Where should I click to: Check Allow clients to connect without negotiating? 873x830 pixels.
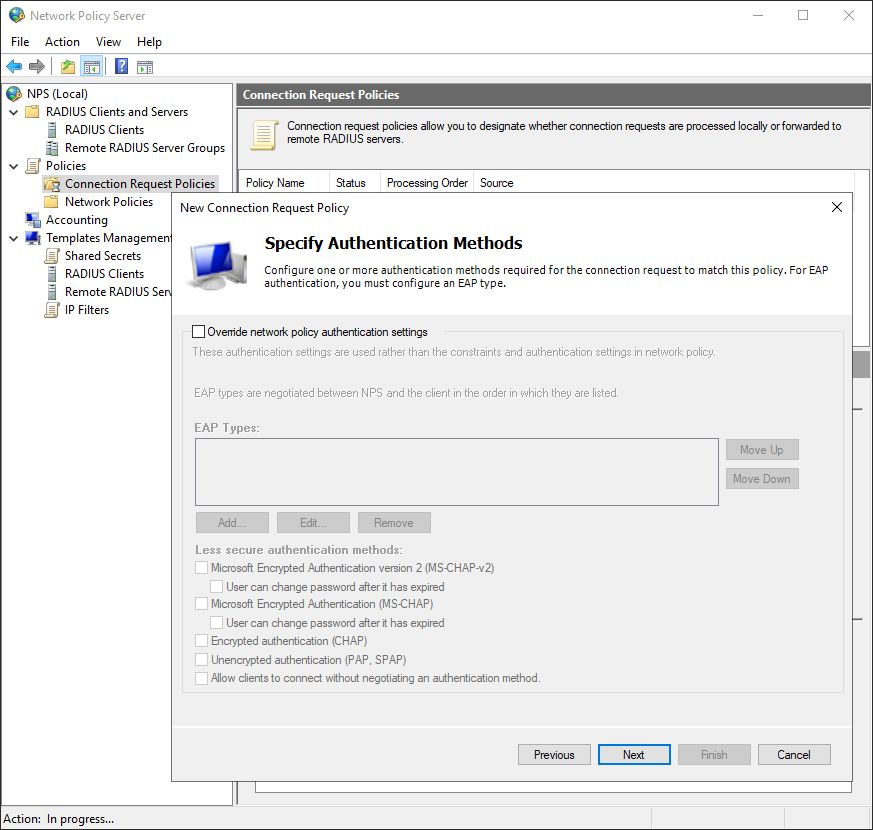201,678
